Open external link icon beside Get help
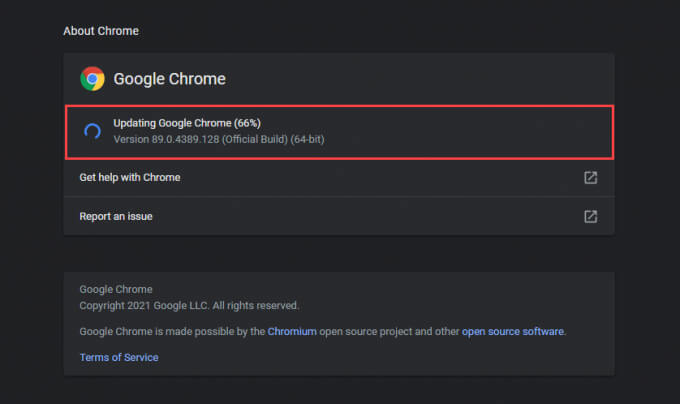680x404 pixels. click(x=590, y=178)
